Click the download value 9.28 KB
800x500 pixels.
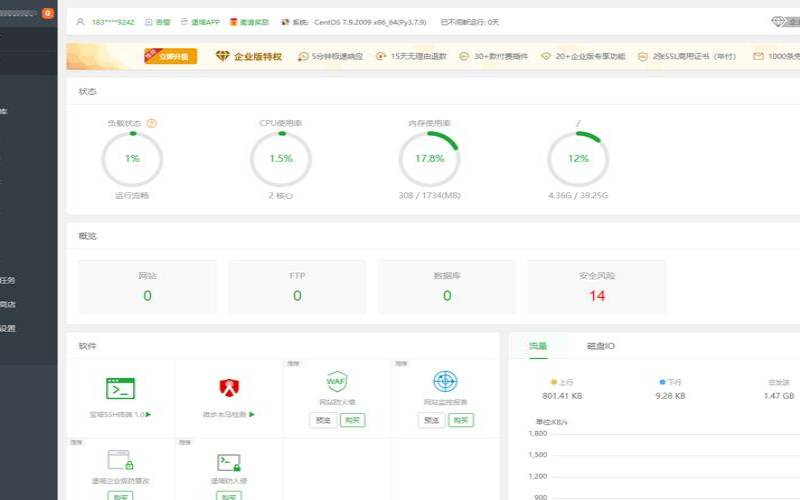(x=670, y=395)
